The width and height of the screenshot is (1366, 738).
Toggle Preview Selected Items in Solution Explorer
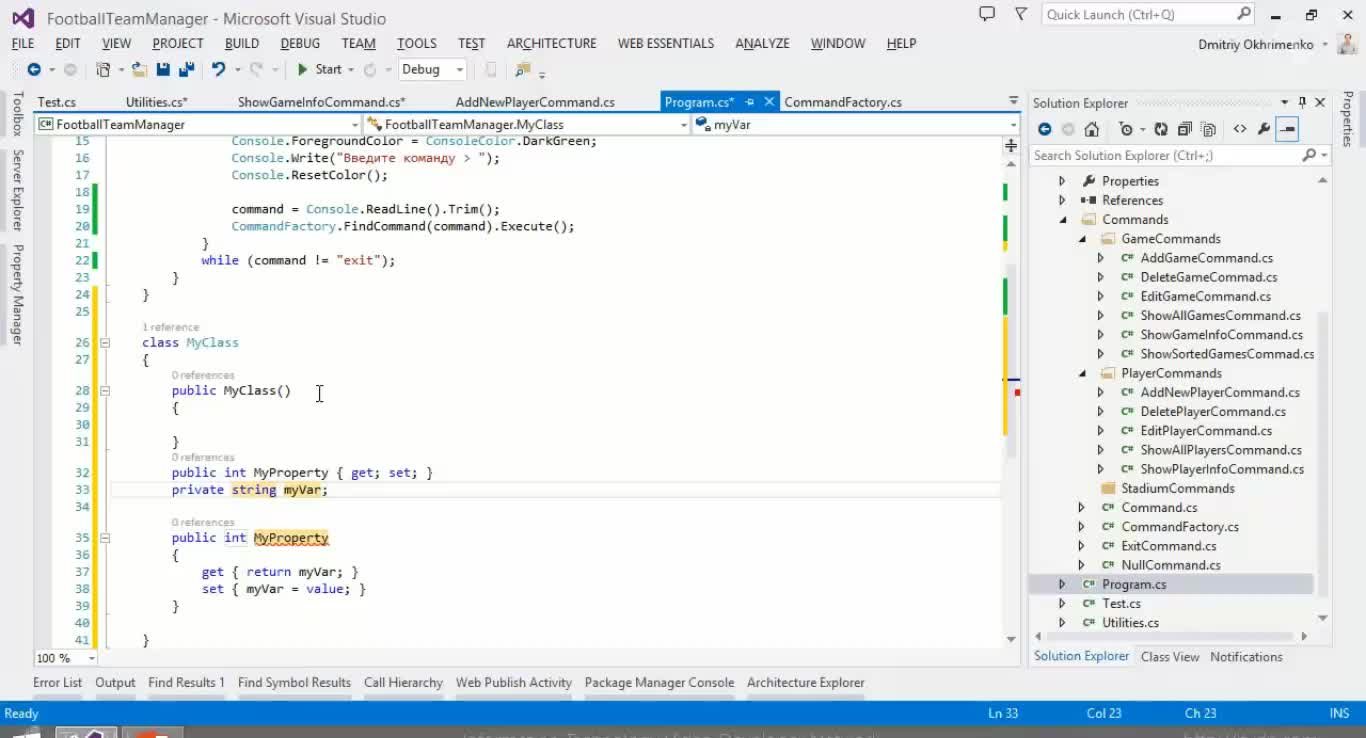pos(1288,129)
